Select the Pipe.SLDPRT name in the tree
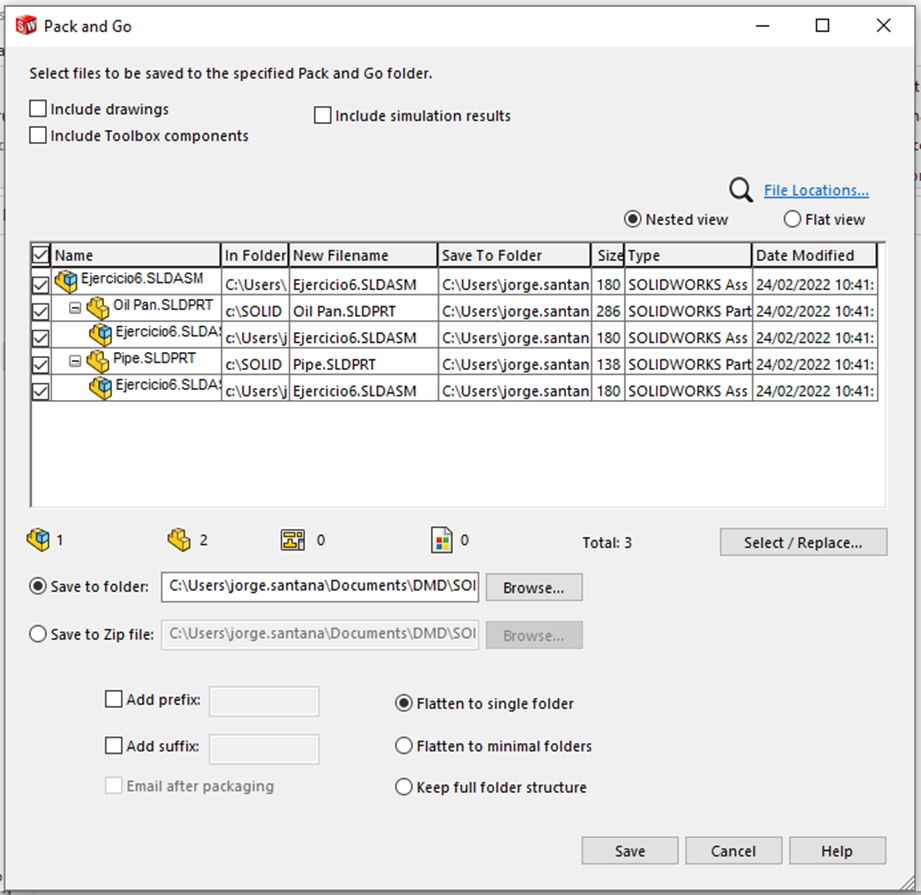This screenshot has width=921, height=895. 154,358
